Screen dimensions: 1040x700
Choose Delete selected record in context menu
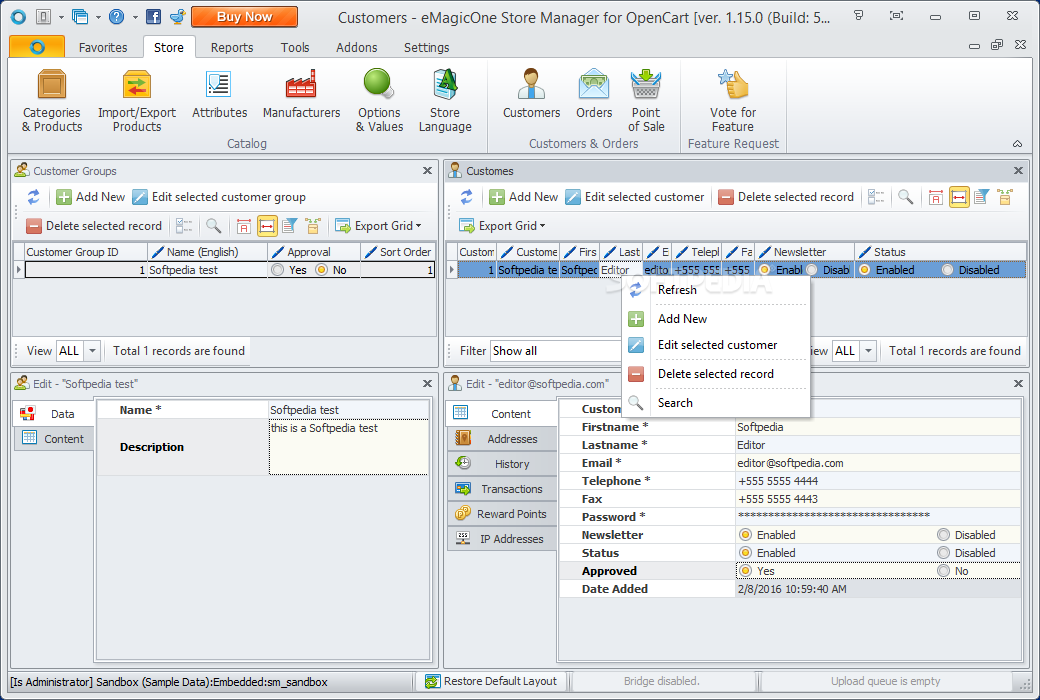click(x=716, y=374)
